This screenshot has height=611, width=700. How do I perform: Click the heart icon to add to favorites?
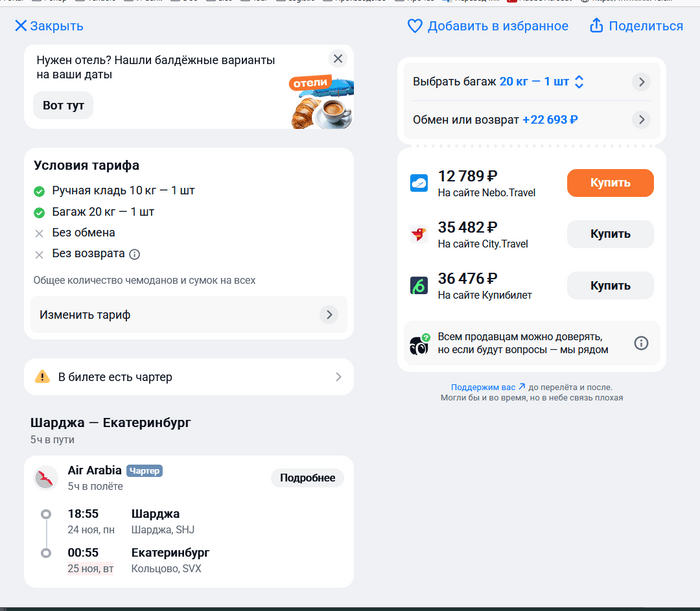pyautogui.click(x=415, y=26)
